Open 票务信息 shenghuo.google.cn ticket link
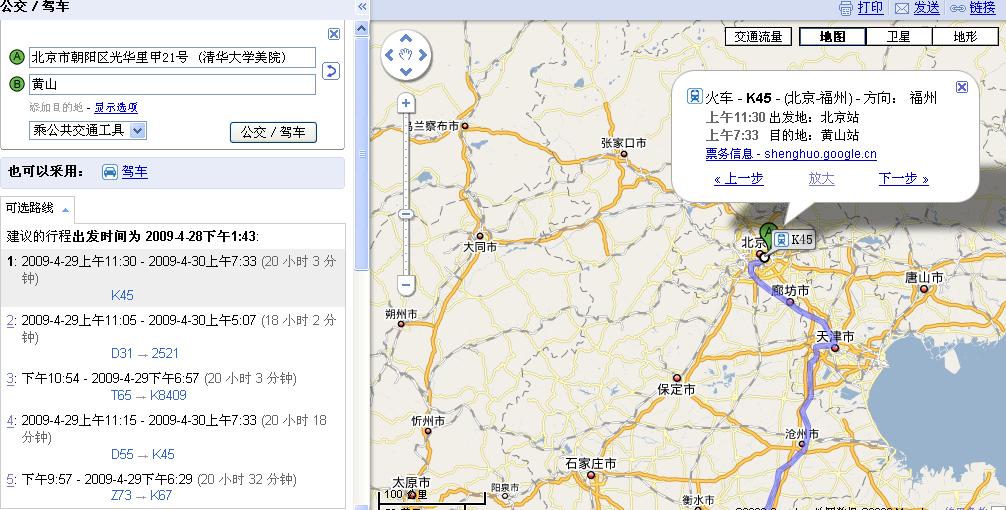This screenshot has width=1006, height=510. point(791,154)
